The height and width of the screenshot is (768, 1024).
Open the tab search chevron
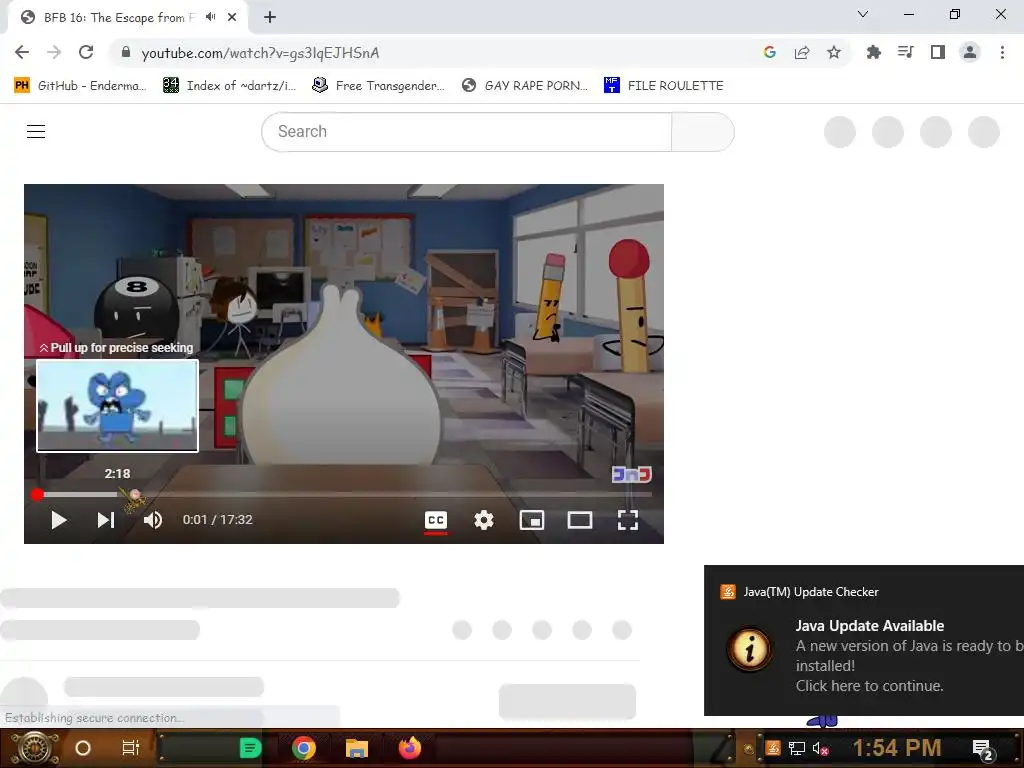(x=863, y=14)
